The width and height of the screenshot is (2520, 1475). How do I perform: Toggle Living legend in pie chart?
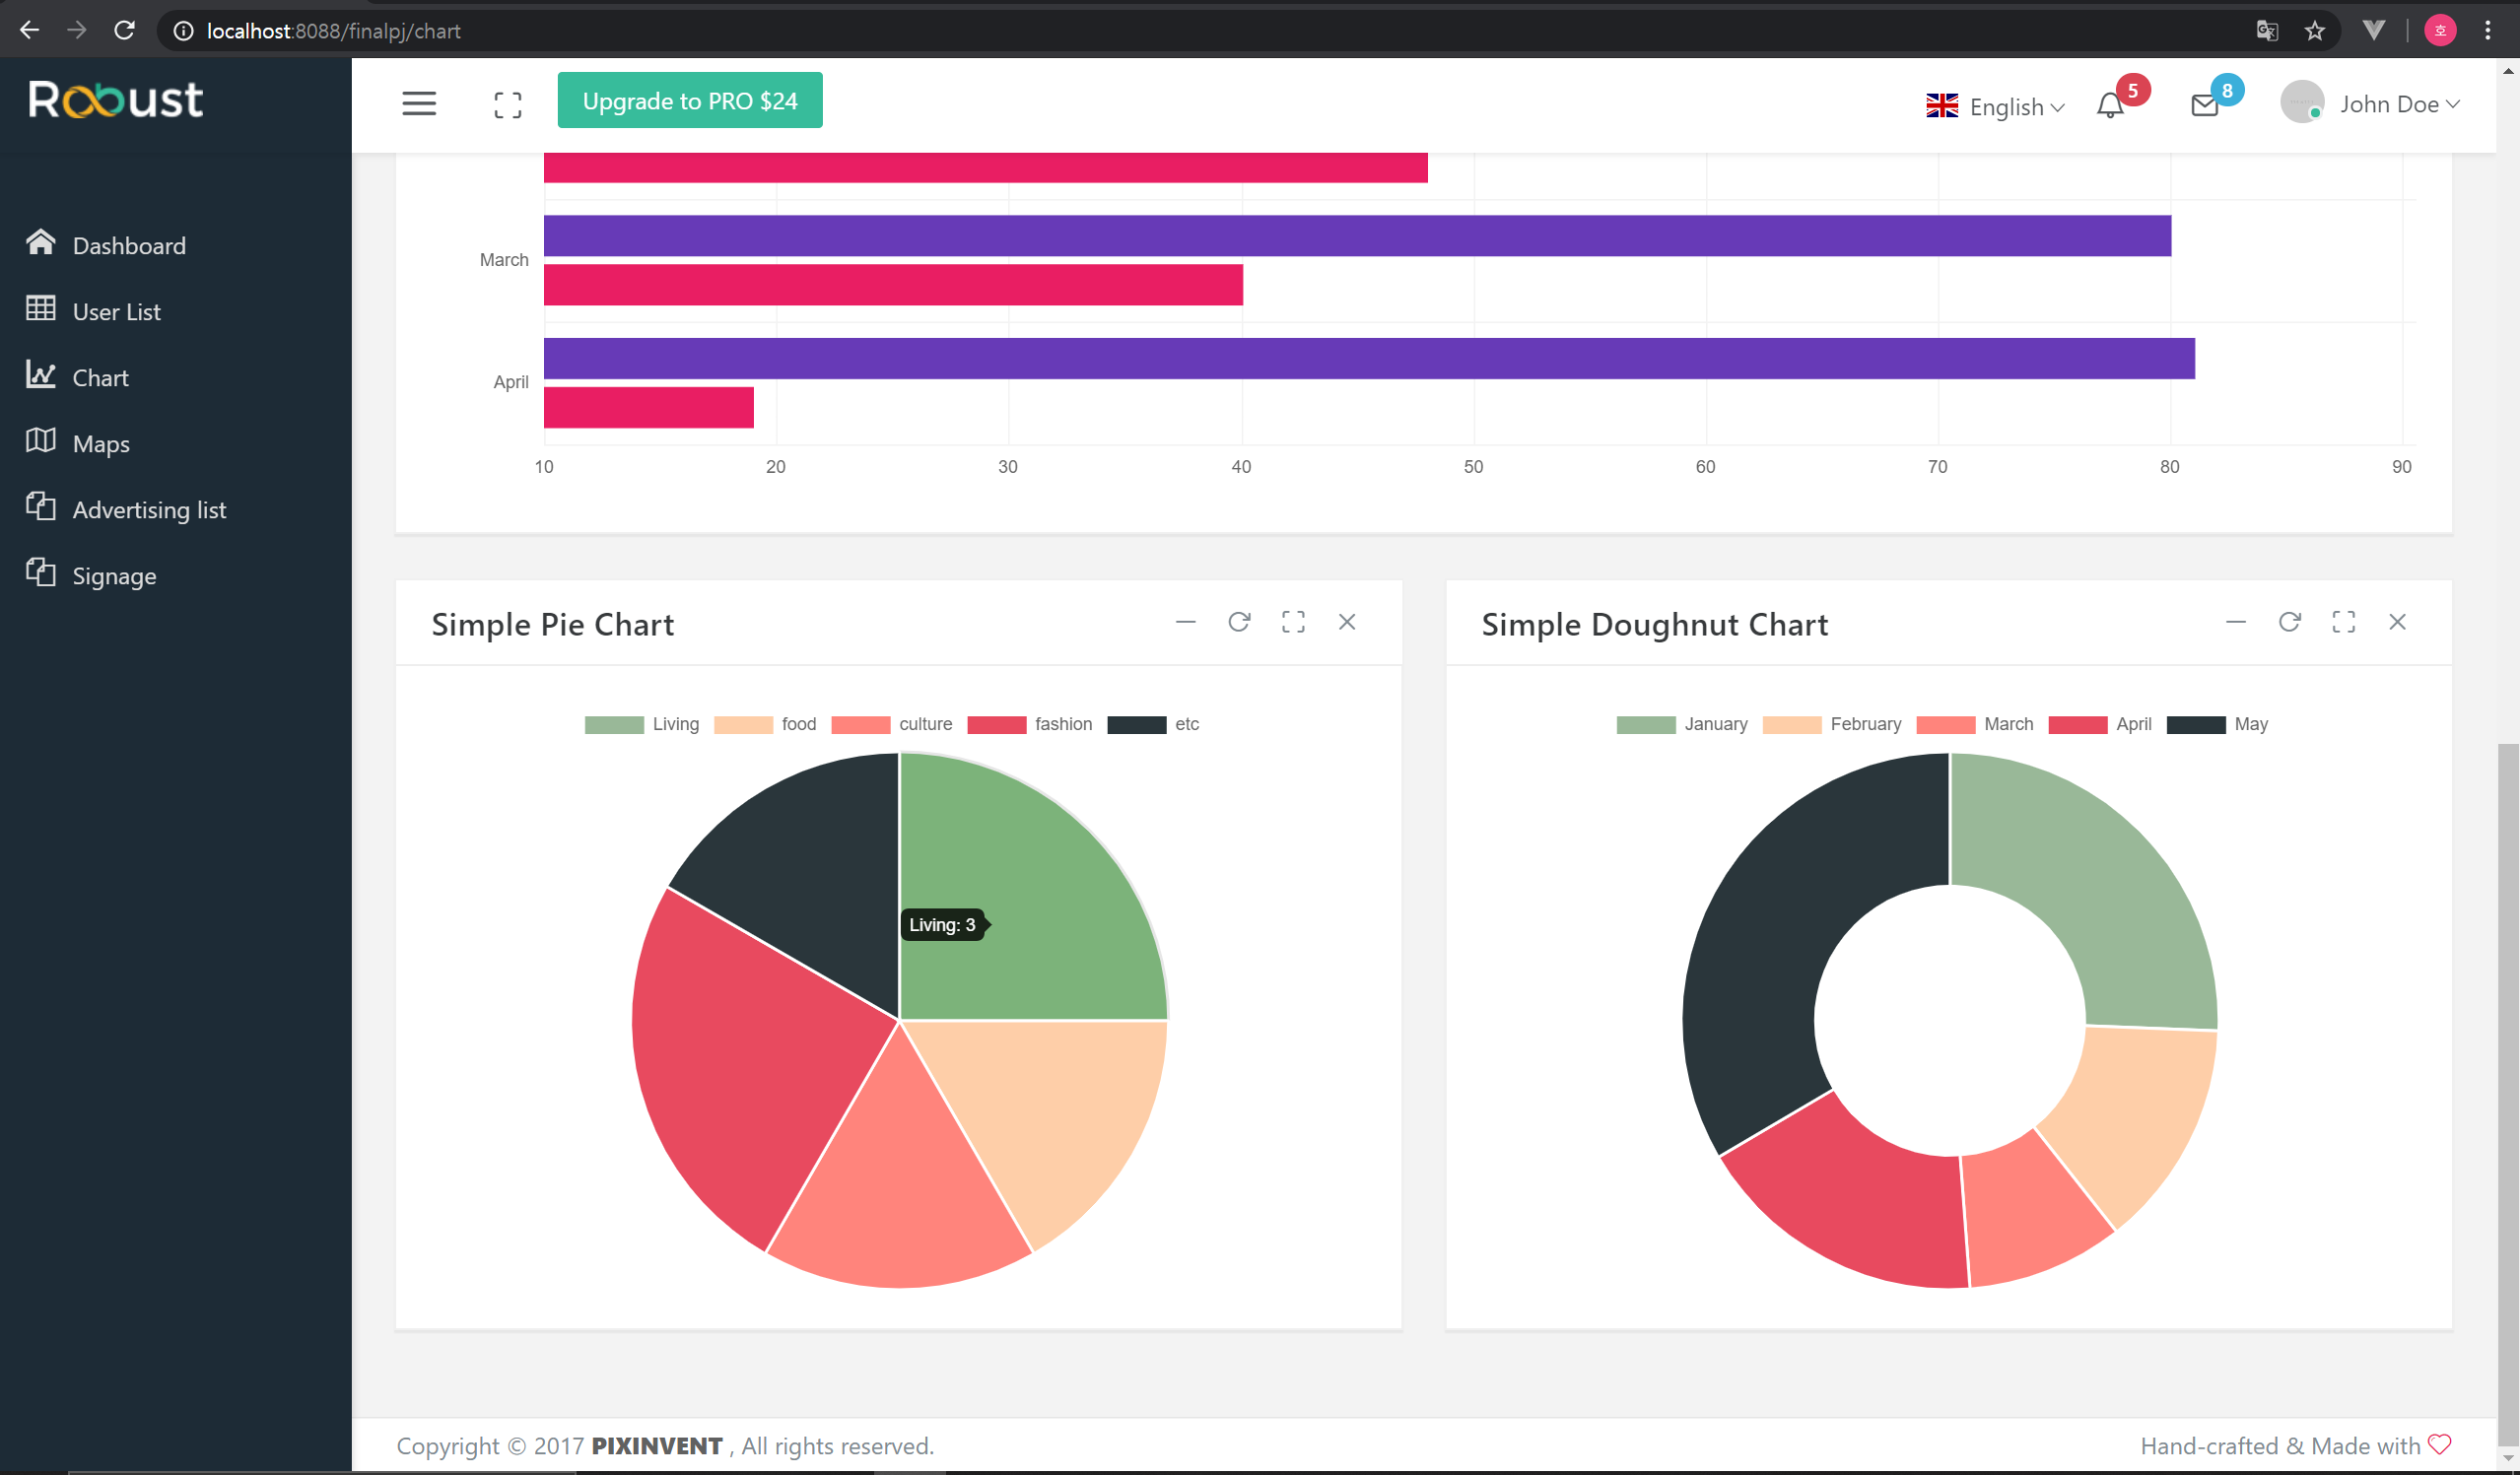(642, 724)
